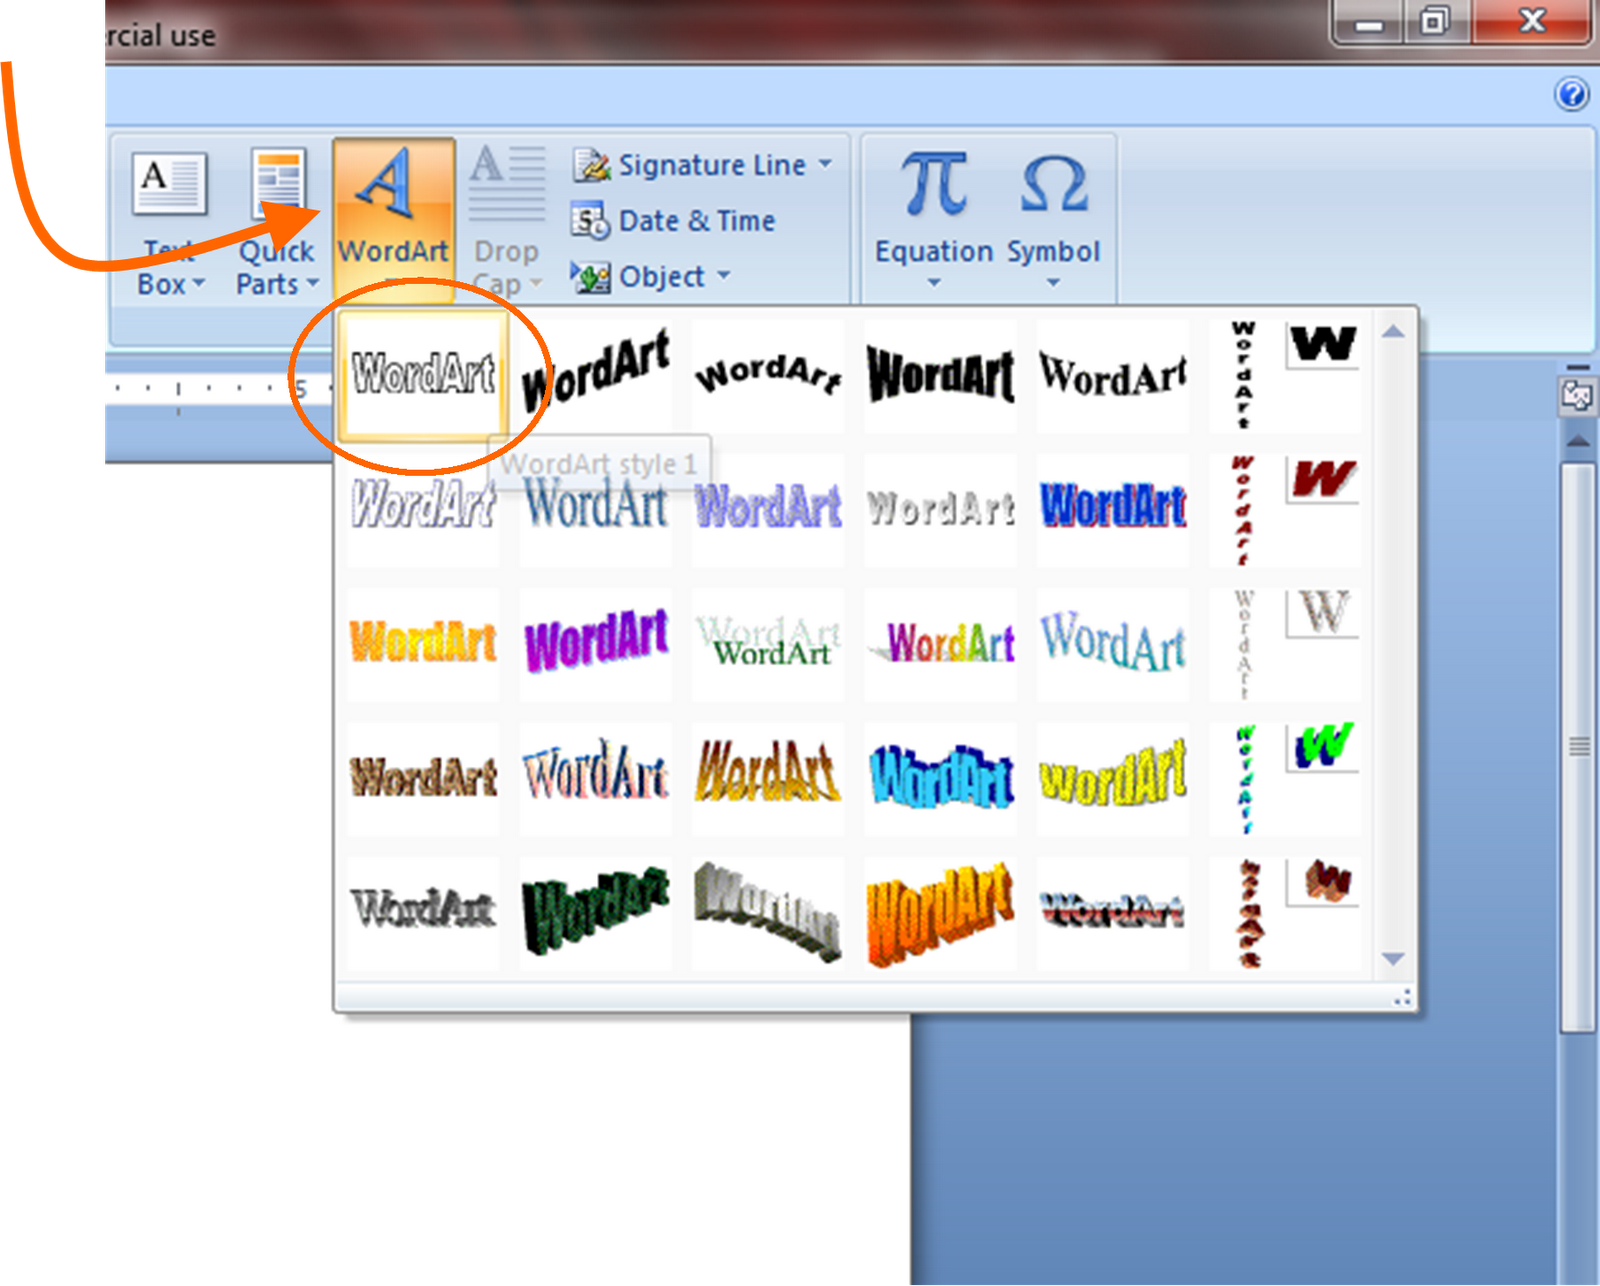This screenshot has width=1600, height=1286.
Task: Pick the green serif reflected WordArt style
Action: click(x=768, y=643)
